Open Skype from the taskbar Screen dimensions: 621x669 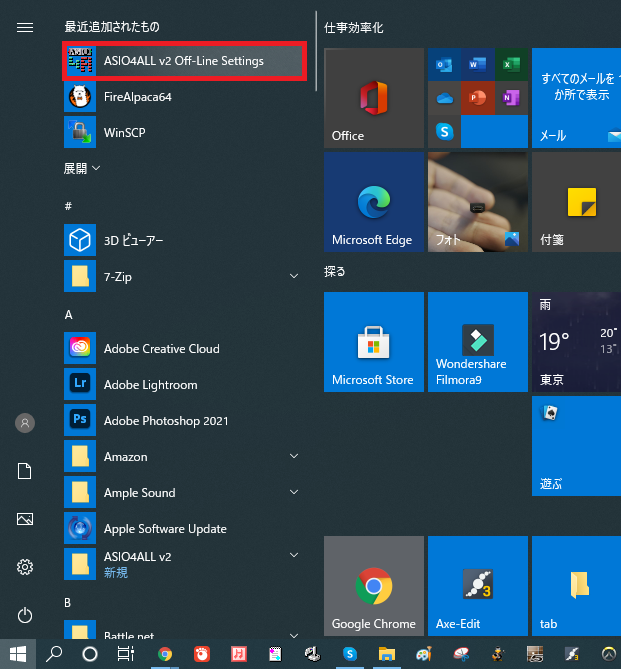[350, 654]
